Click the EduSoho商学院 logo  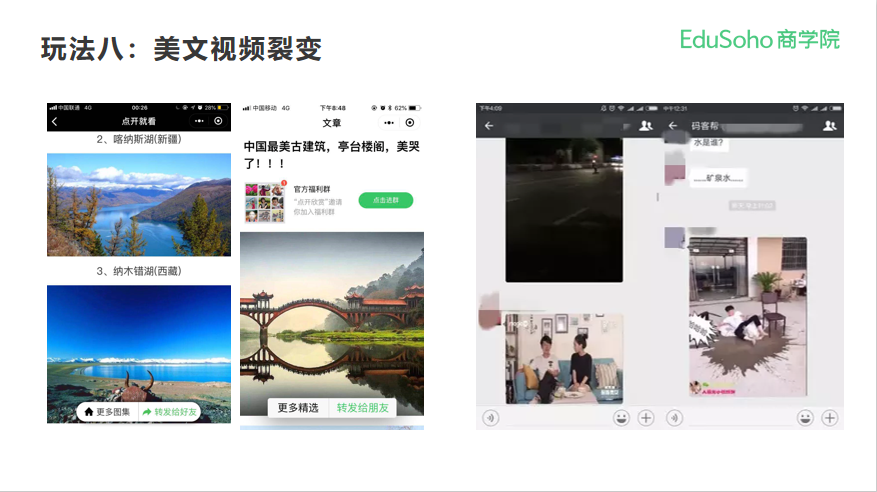point(759,39)
